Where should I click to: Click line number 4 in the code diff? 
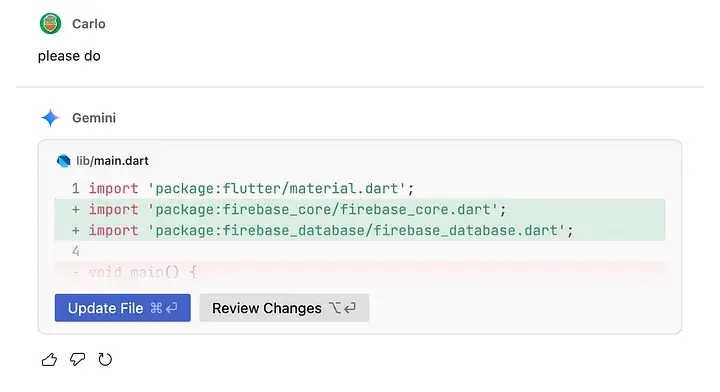click(76, 251)
